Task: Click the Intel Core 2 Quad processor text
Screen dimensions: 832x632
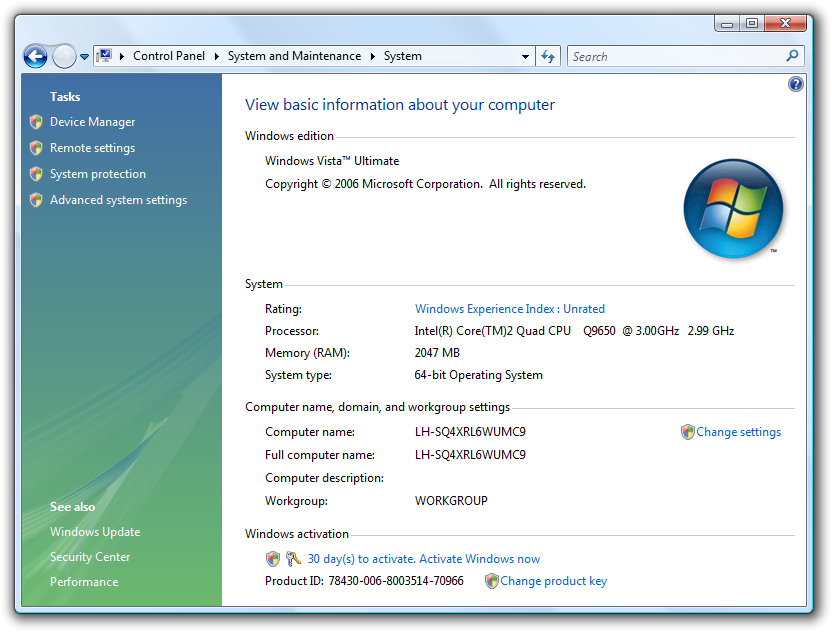Action: click(x=574, y=331)
